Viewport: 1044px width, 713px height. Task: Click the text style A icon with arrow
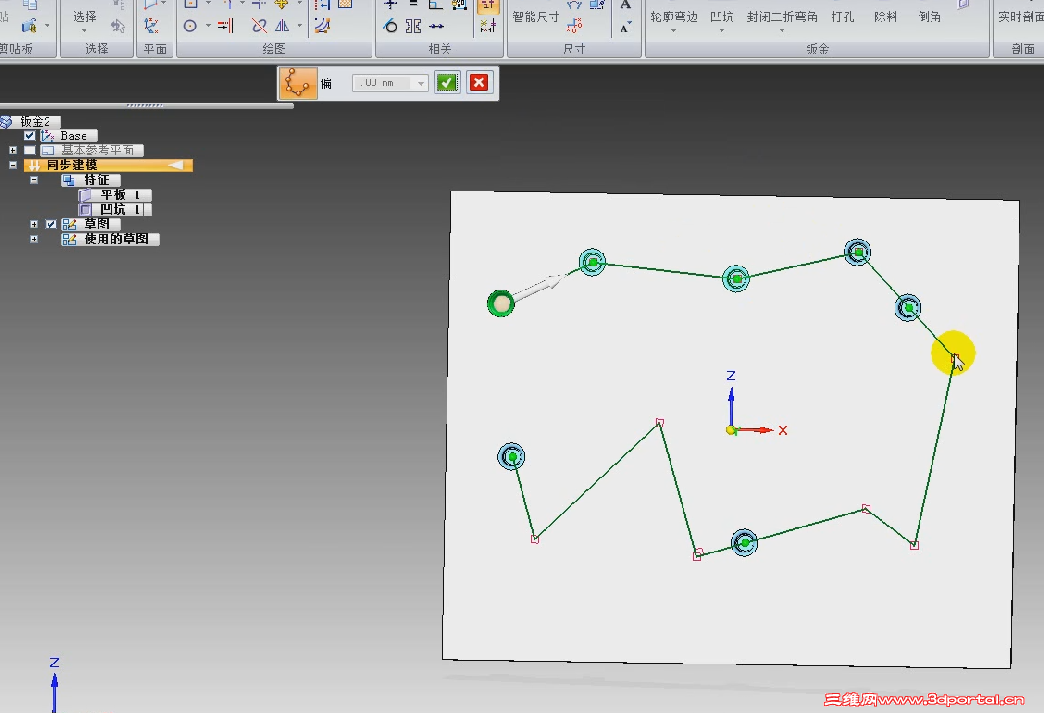[x=625, y=27]
